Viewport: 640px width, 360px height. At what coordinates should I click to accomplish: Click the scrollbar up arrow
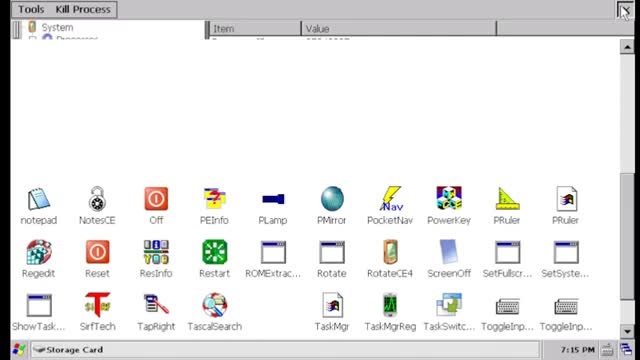(x=627, y=47)
